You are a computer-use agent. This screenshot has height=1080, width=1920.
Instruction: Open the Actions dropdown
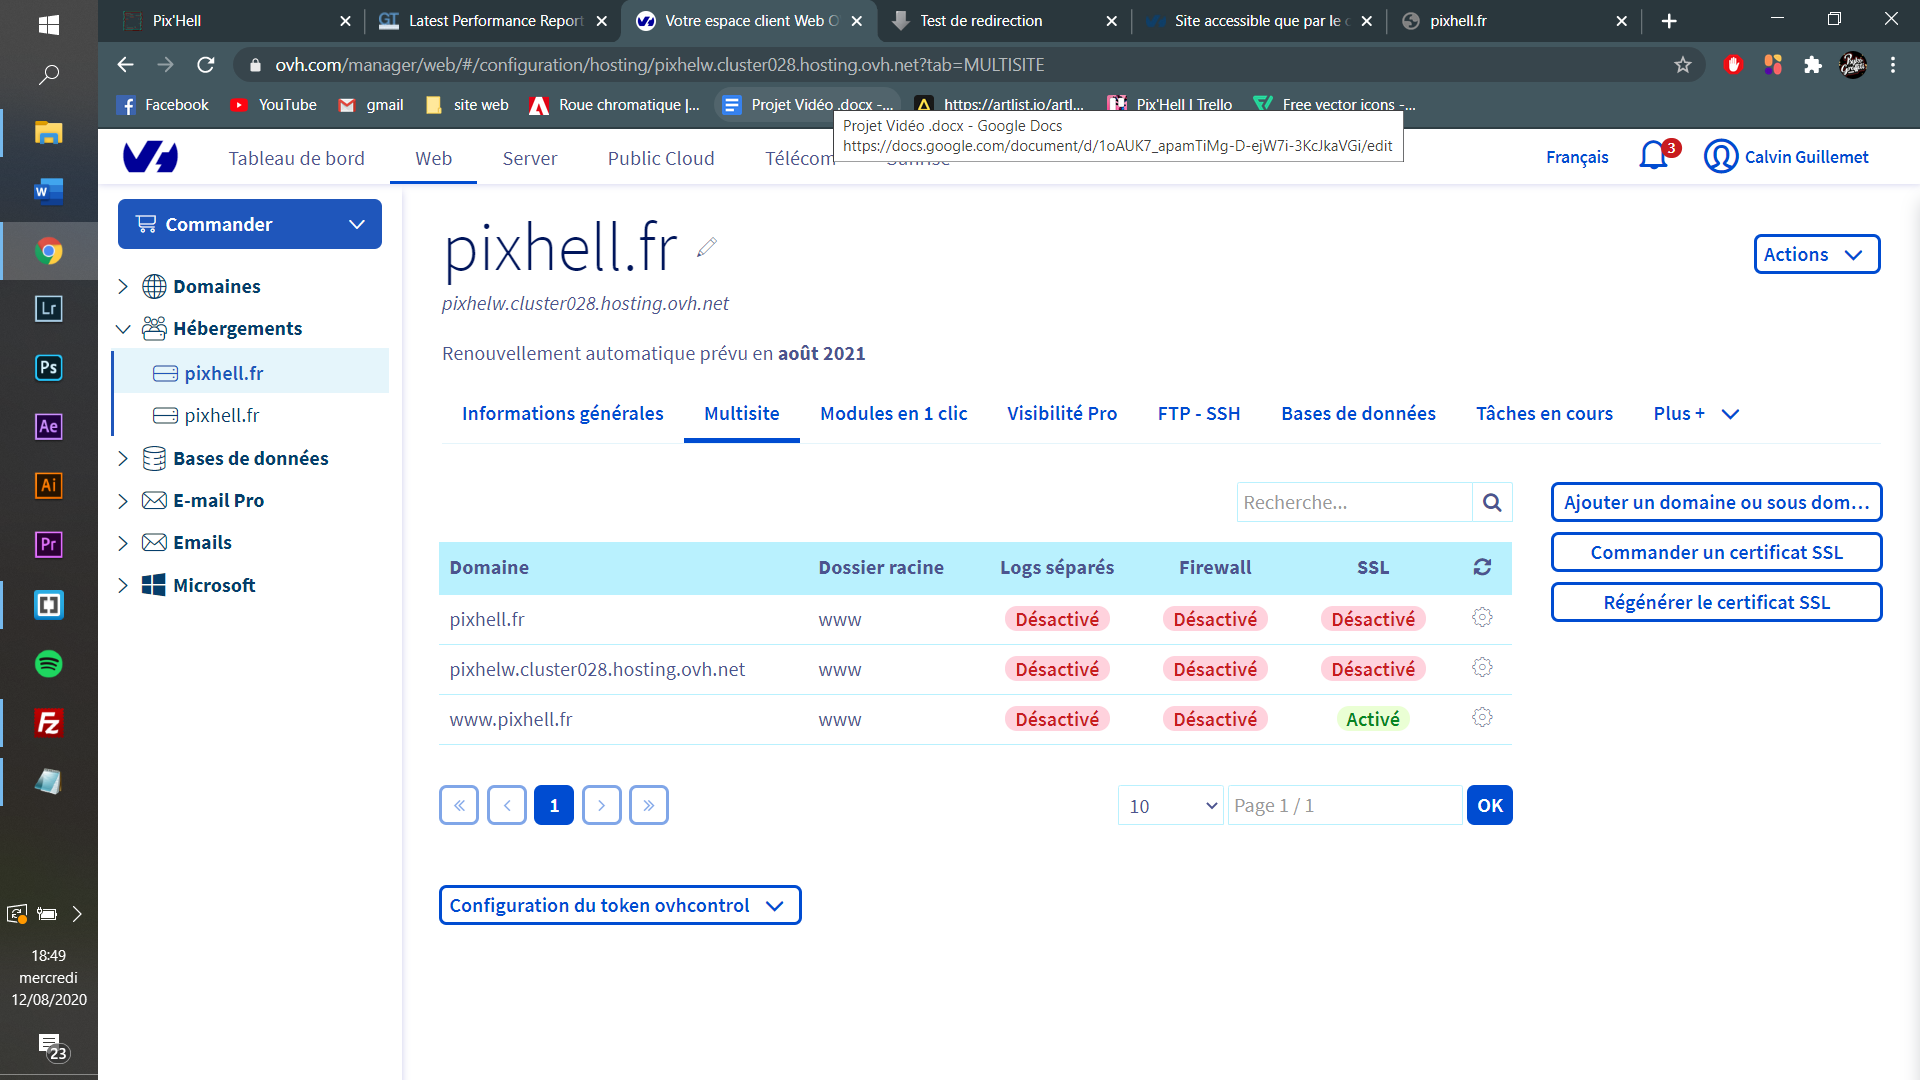point(1816,254)
